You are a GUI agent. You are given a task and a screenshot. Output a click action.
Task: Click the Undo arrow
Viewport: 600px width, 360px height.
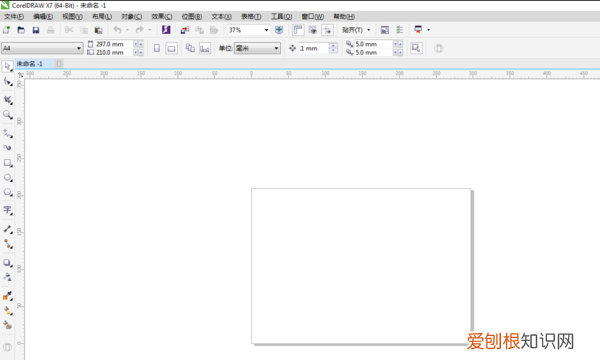117,30
